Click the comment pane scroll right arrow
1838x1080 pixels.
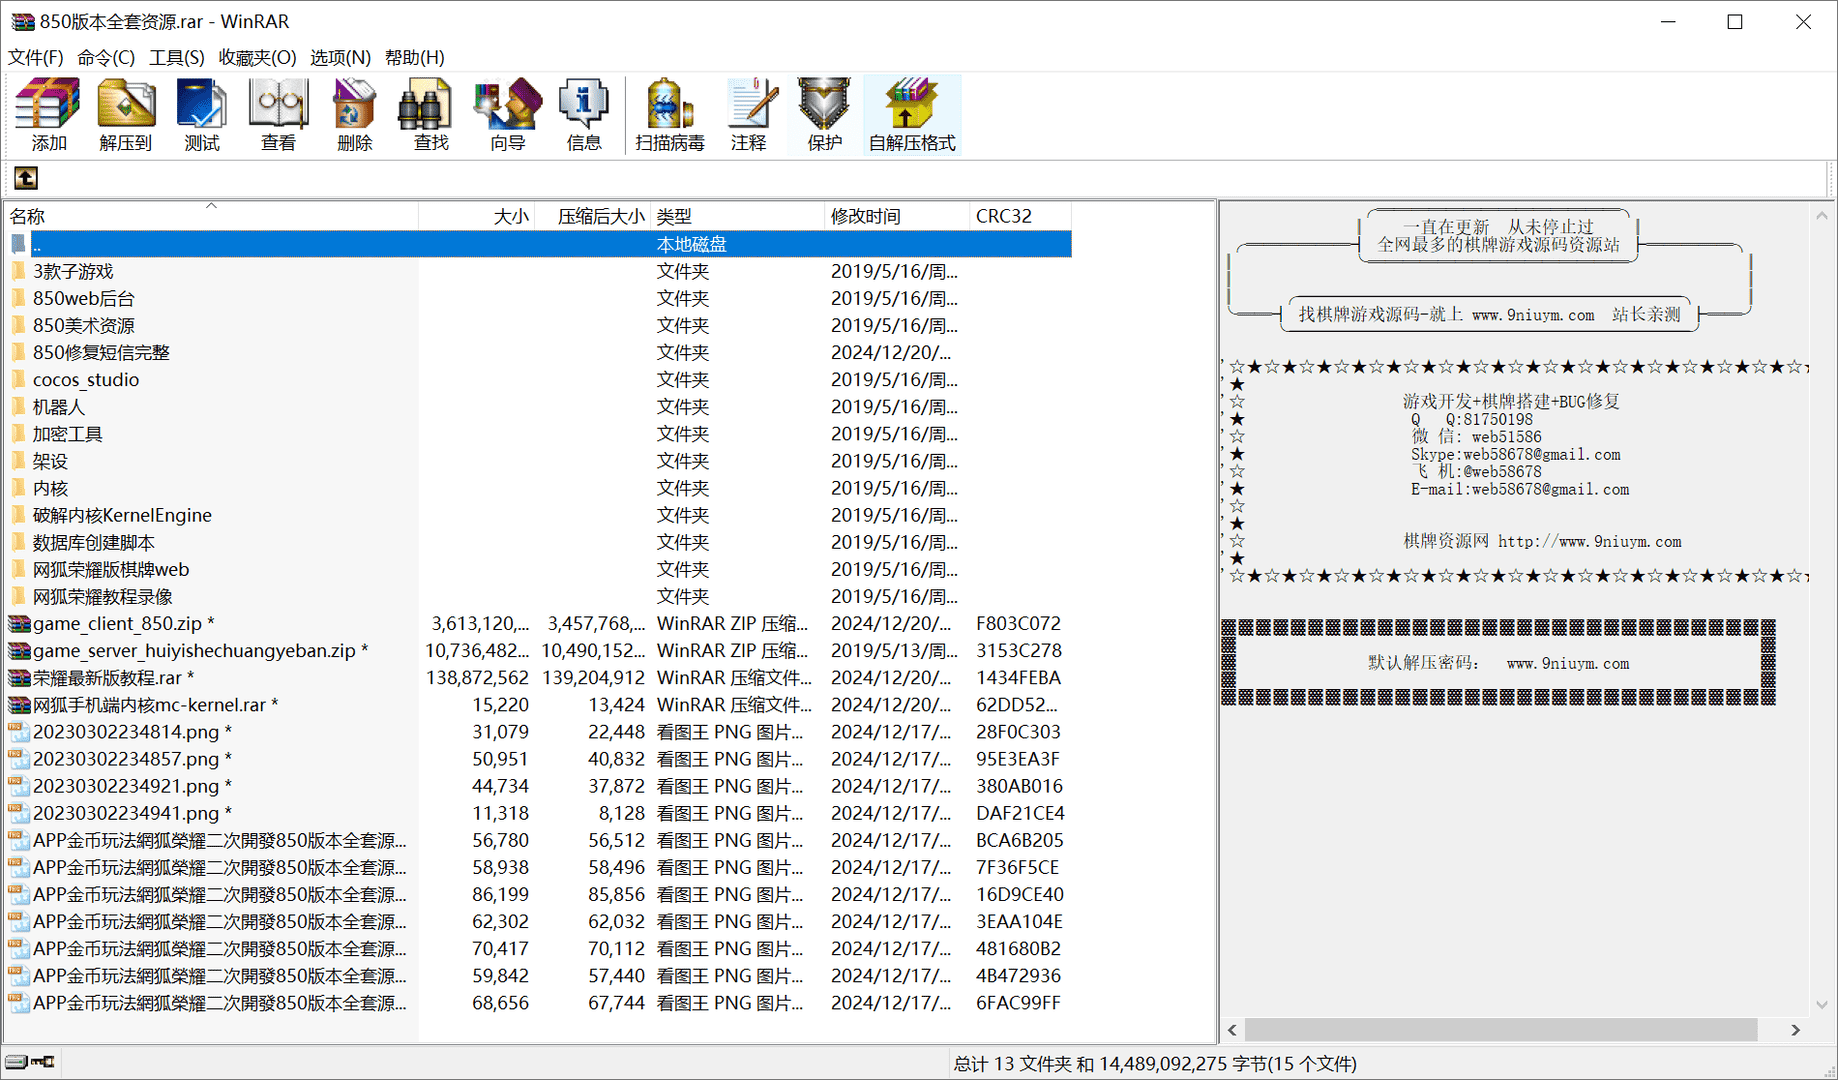[1795, 1029]
